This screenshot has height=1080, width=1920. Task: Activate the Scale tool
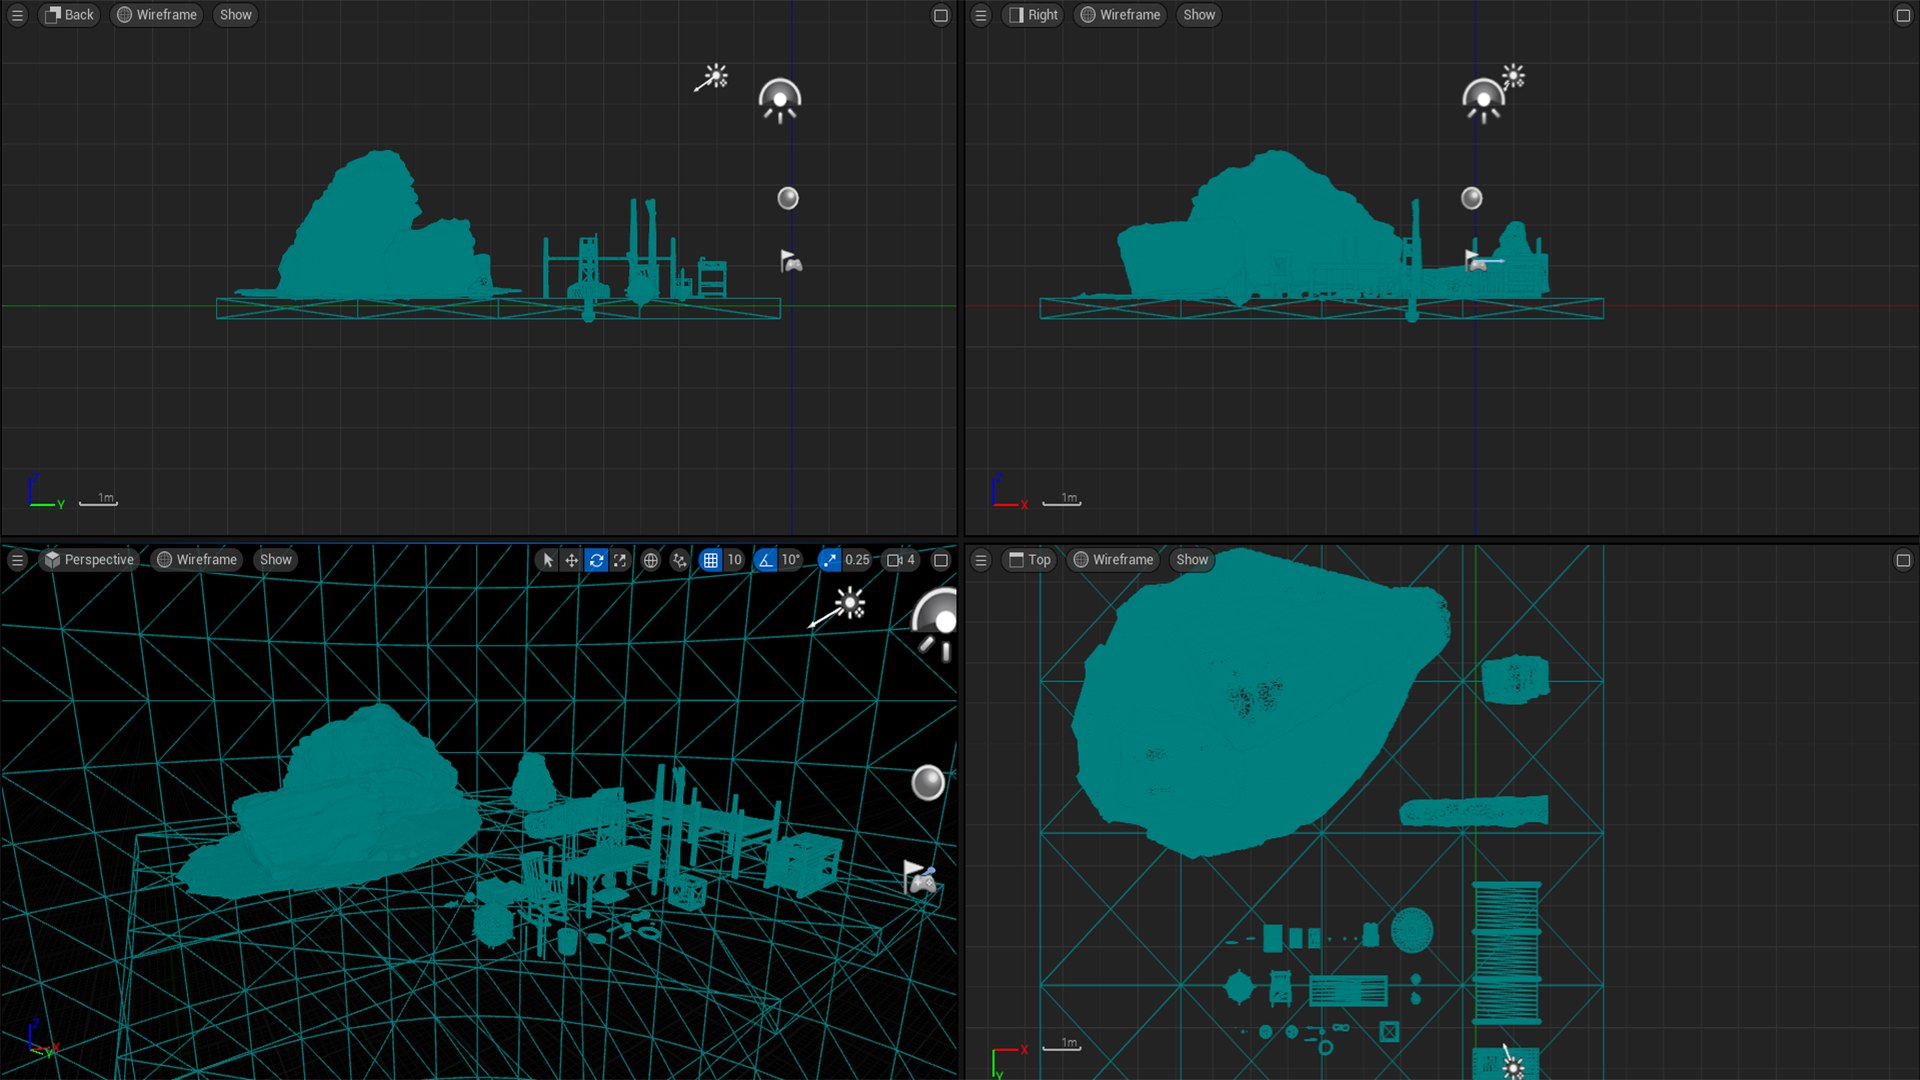620,560
